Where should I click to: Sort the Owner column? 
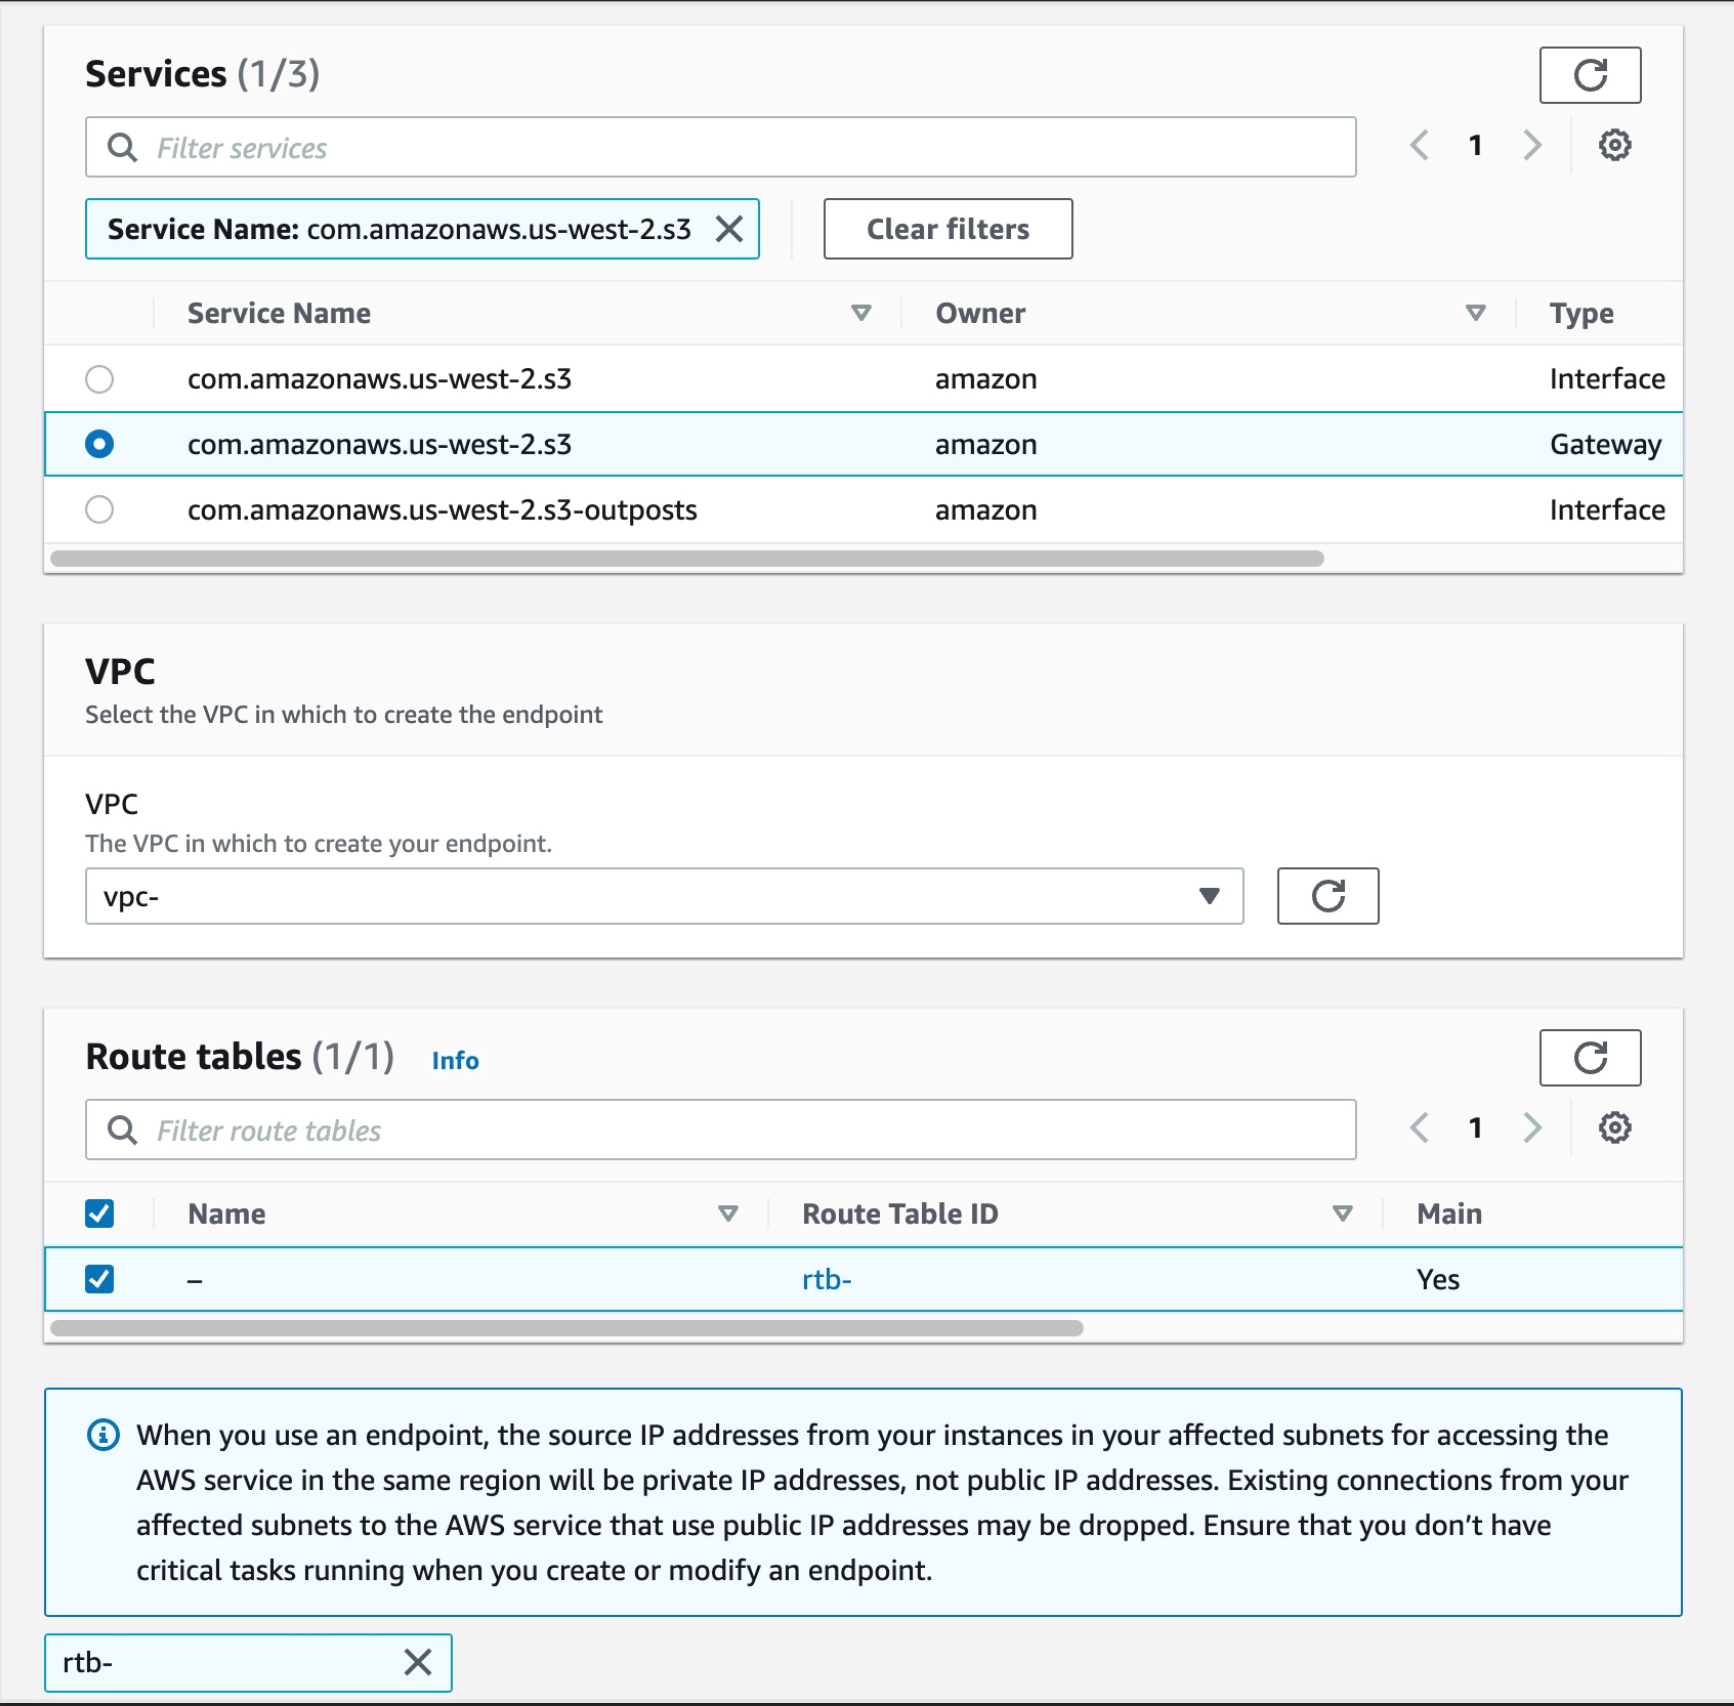tap(1474, 313)
